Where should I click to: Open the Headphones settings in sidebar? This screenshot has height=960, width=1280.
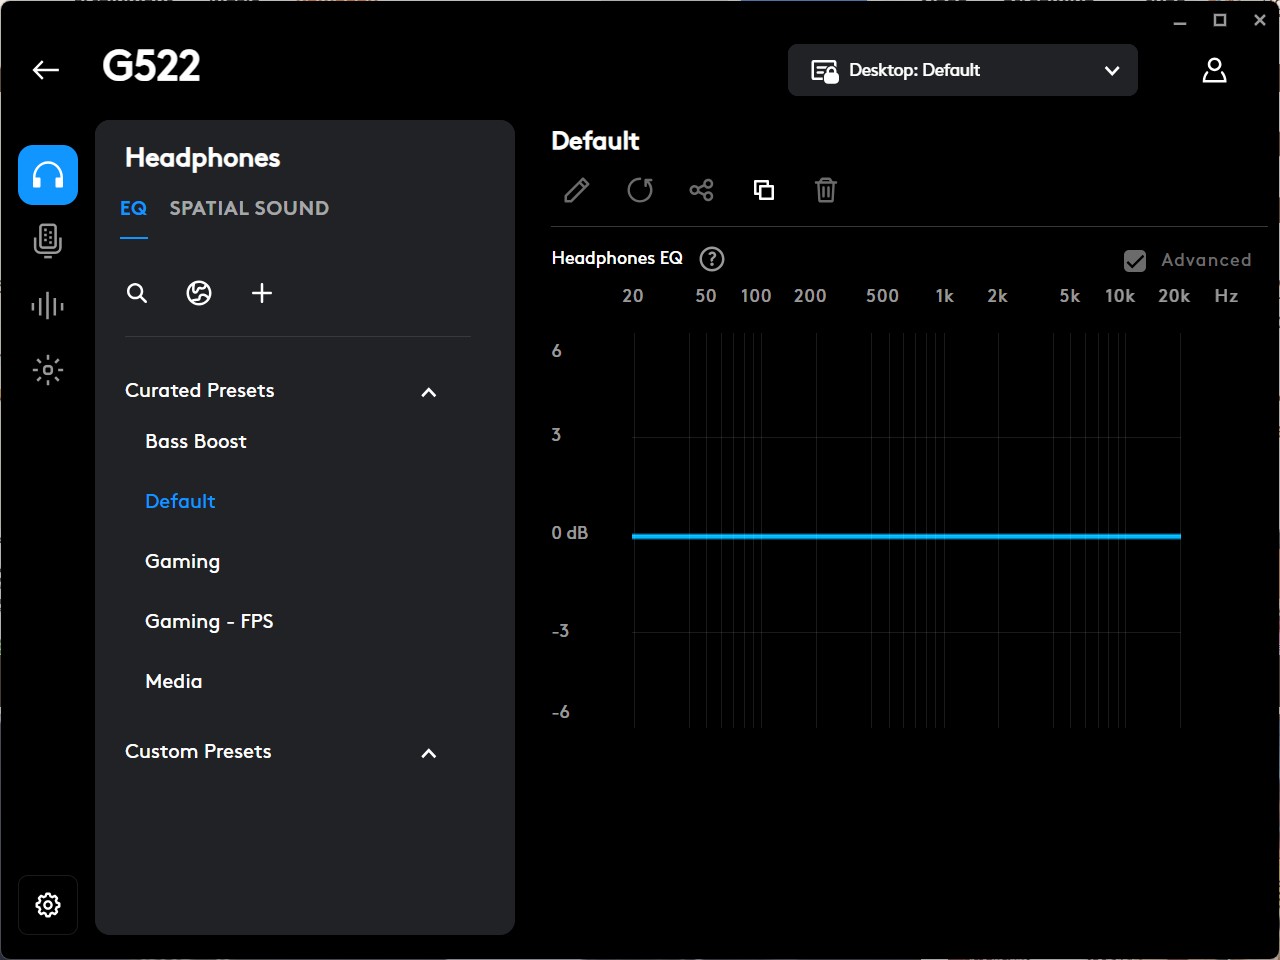click(x=47, y=175)
